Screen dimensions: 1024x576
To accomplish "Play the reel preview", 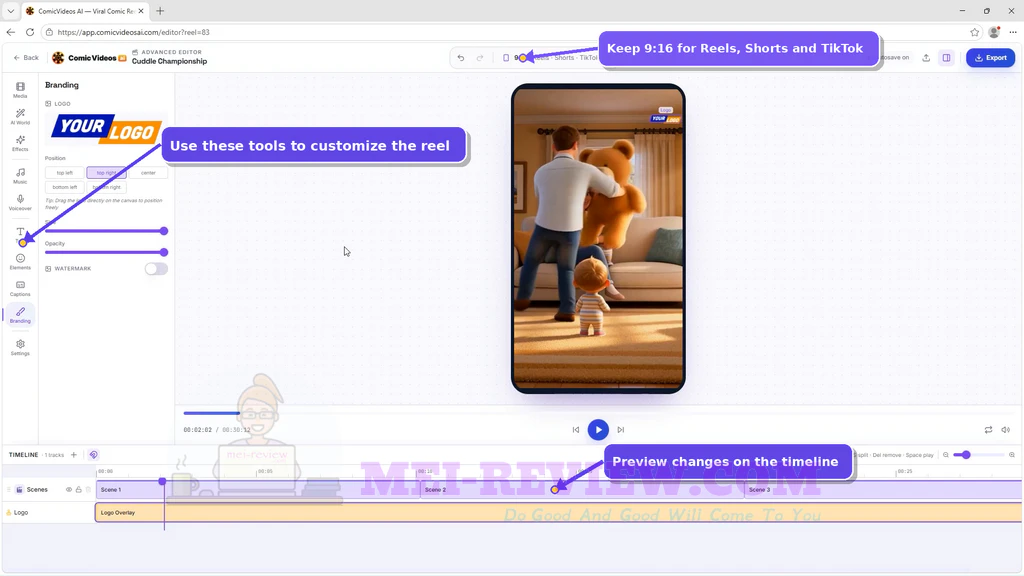I will tap(598, 430).
